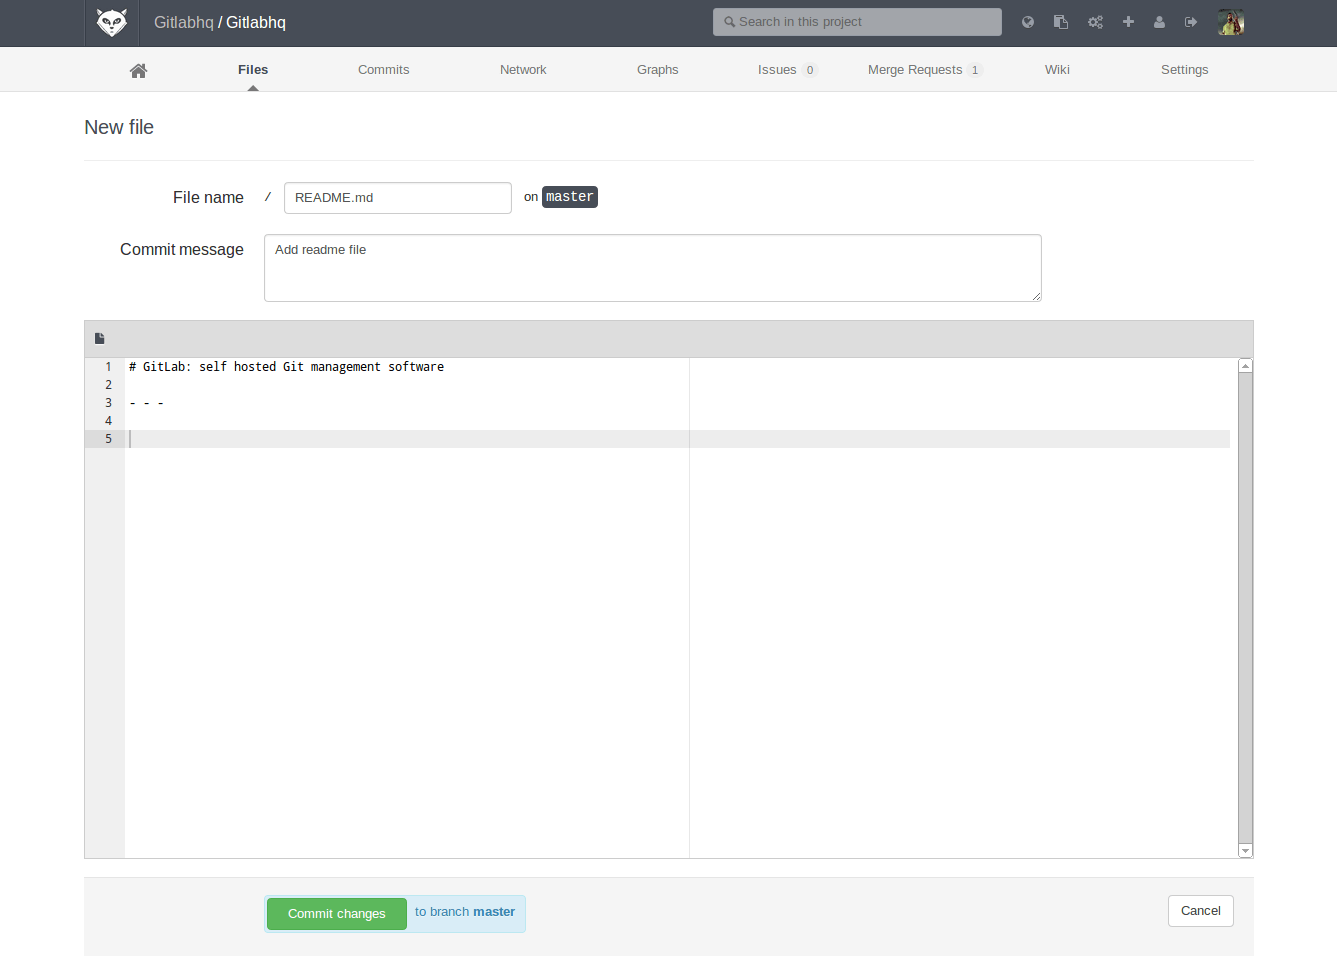Open profile via the person icon
Viewport: 1337px width, 965px height.
(1159, 22)
